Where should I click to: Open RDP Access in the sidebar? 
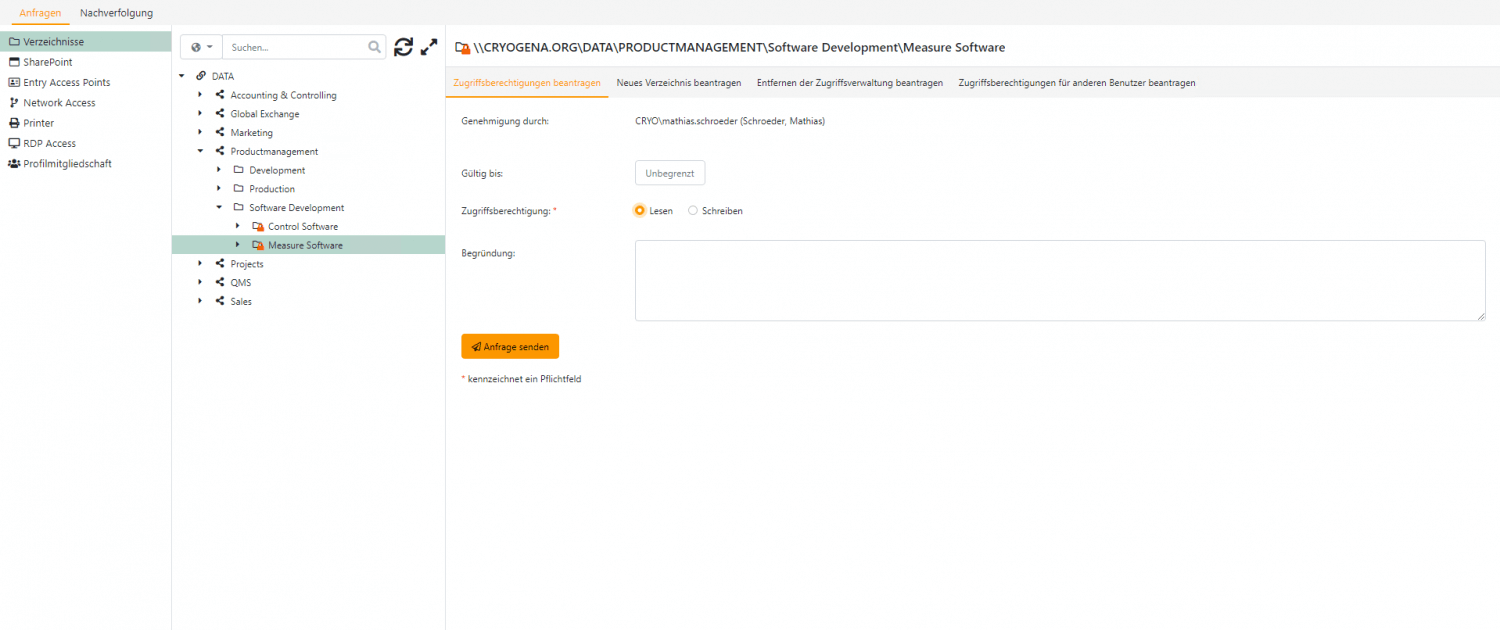pos(49,143)
